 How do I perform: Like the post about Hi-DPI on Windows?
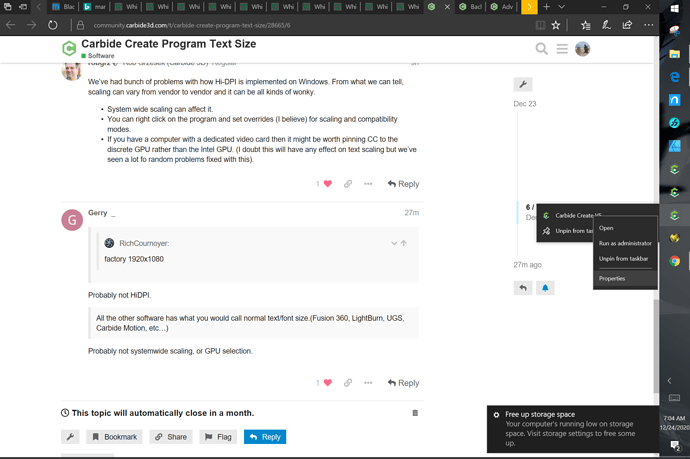click(328, 184)
